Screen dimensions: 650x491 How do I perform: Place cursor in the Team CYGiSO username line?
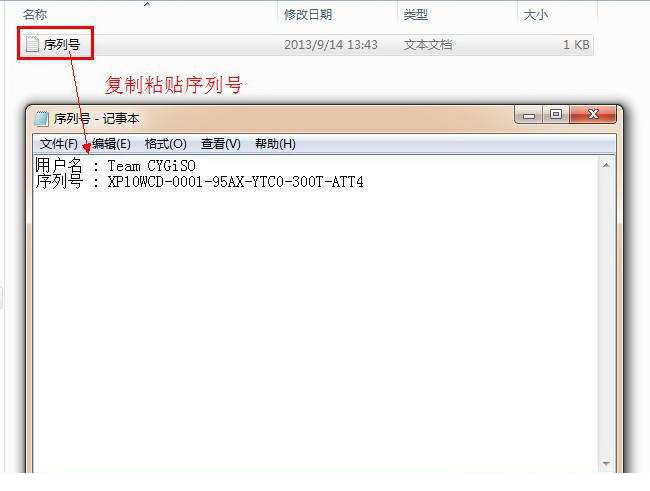click(115, 166)
